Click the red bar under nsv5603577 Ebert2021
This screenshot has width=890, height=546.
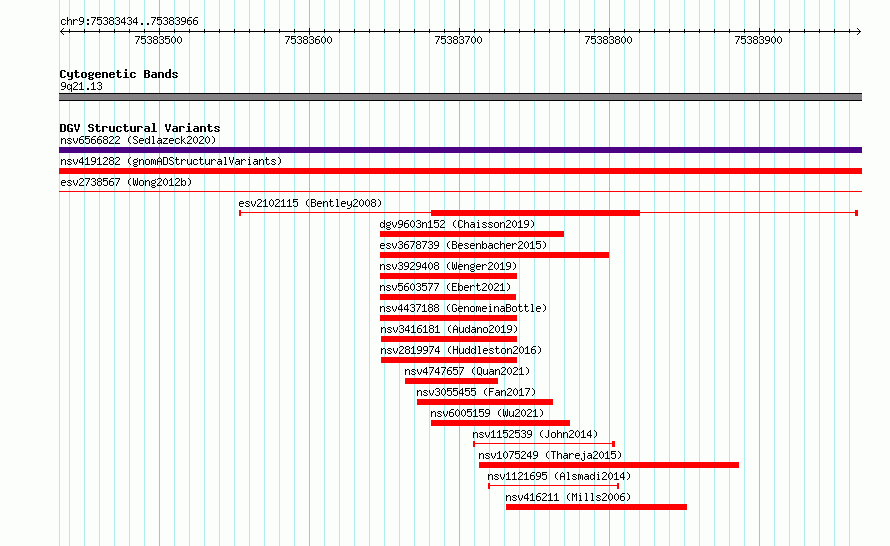click(448, 297)
